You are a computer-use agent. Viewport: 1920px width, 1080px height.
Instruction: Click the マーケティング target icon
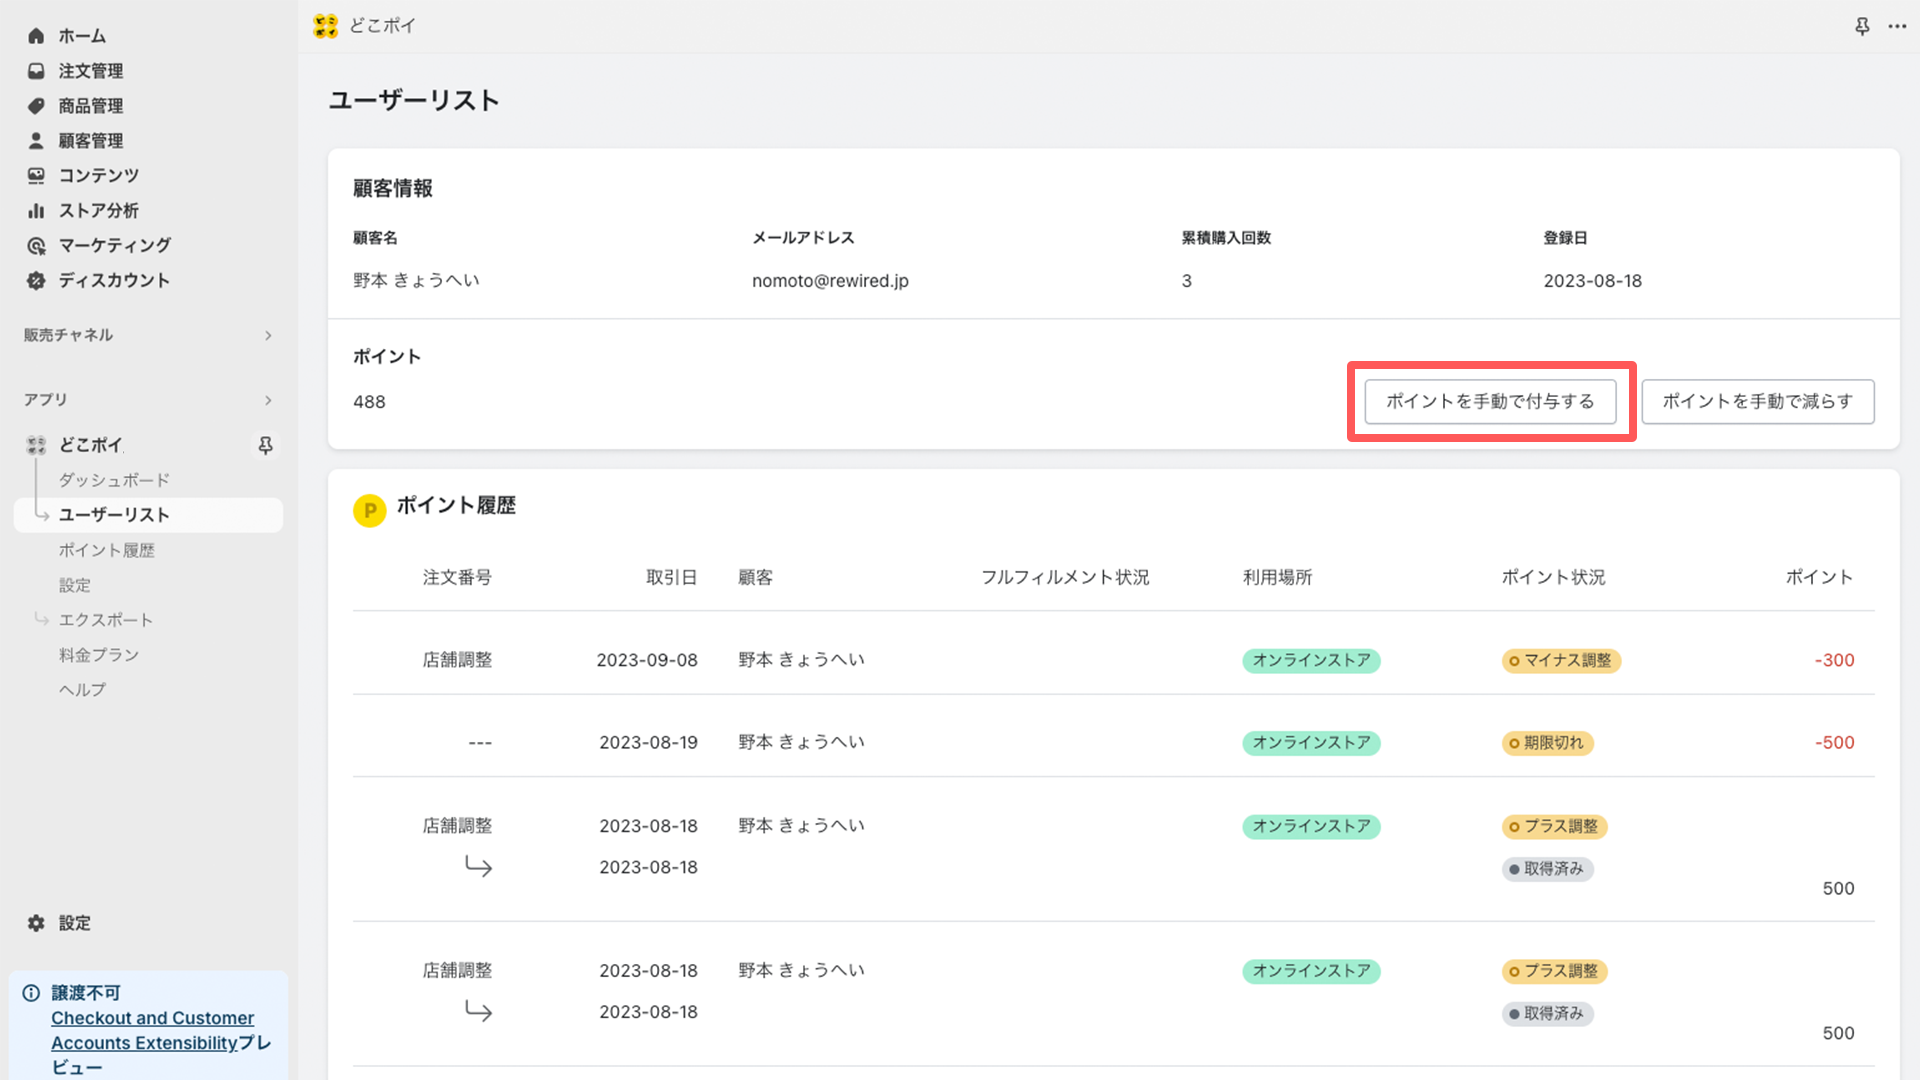[36, 246]
